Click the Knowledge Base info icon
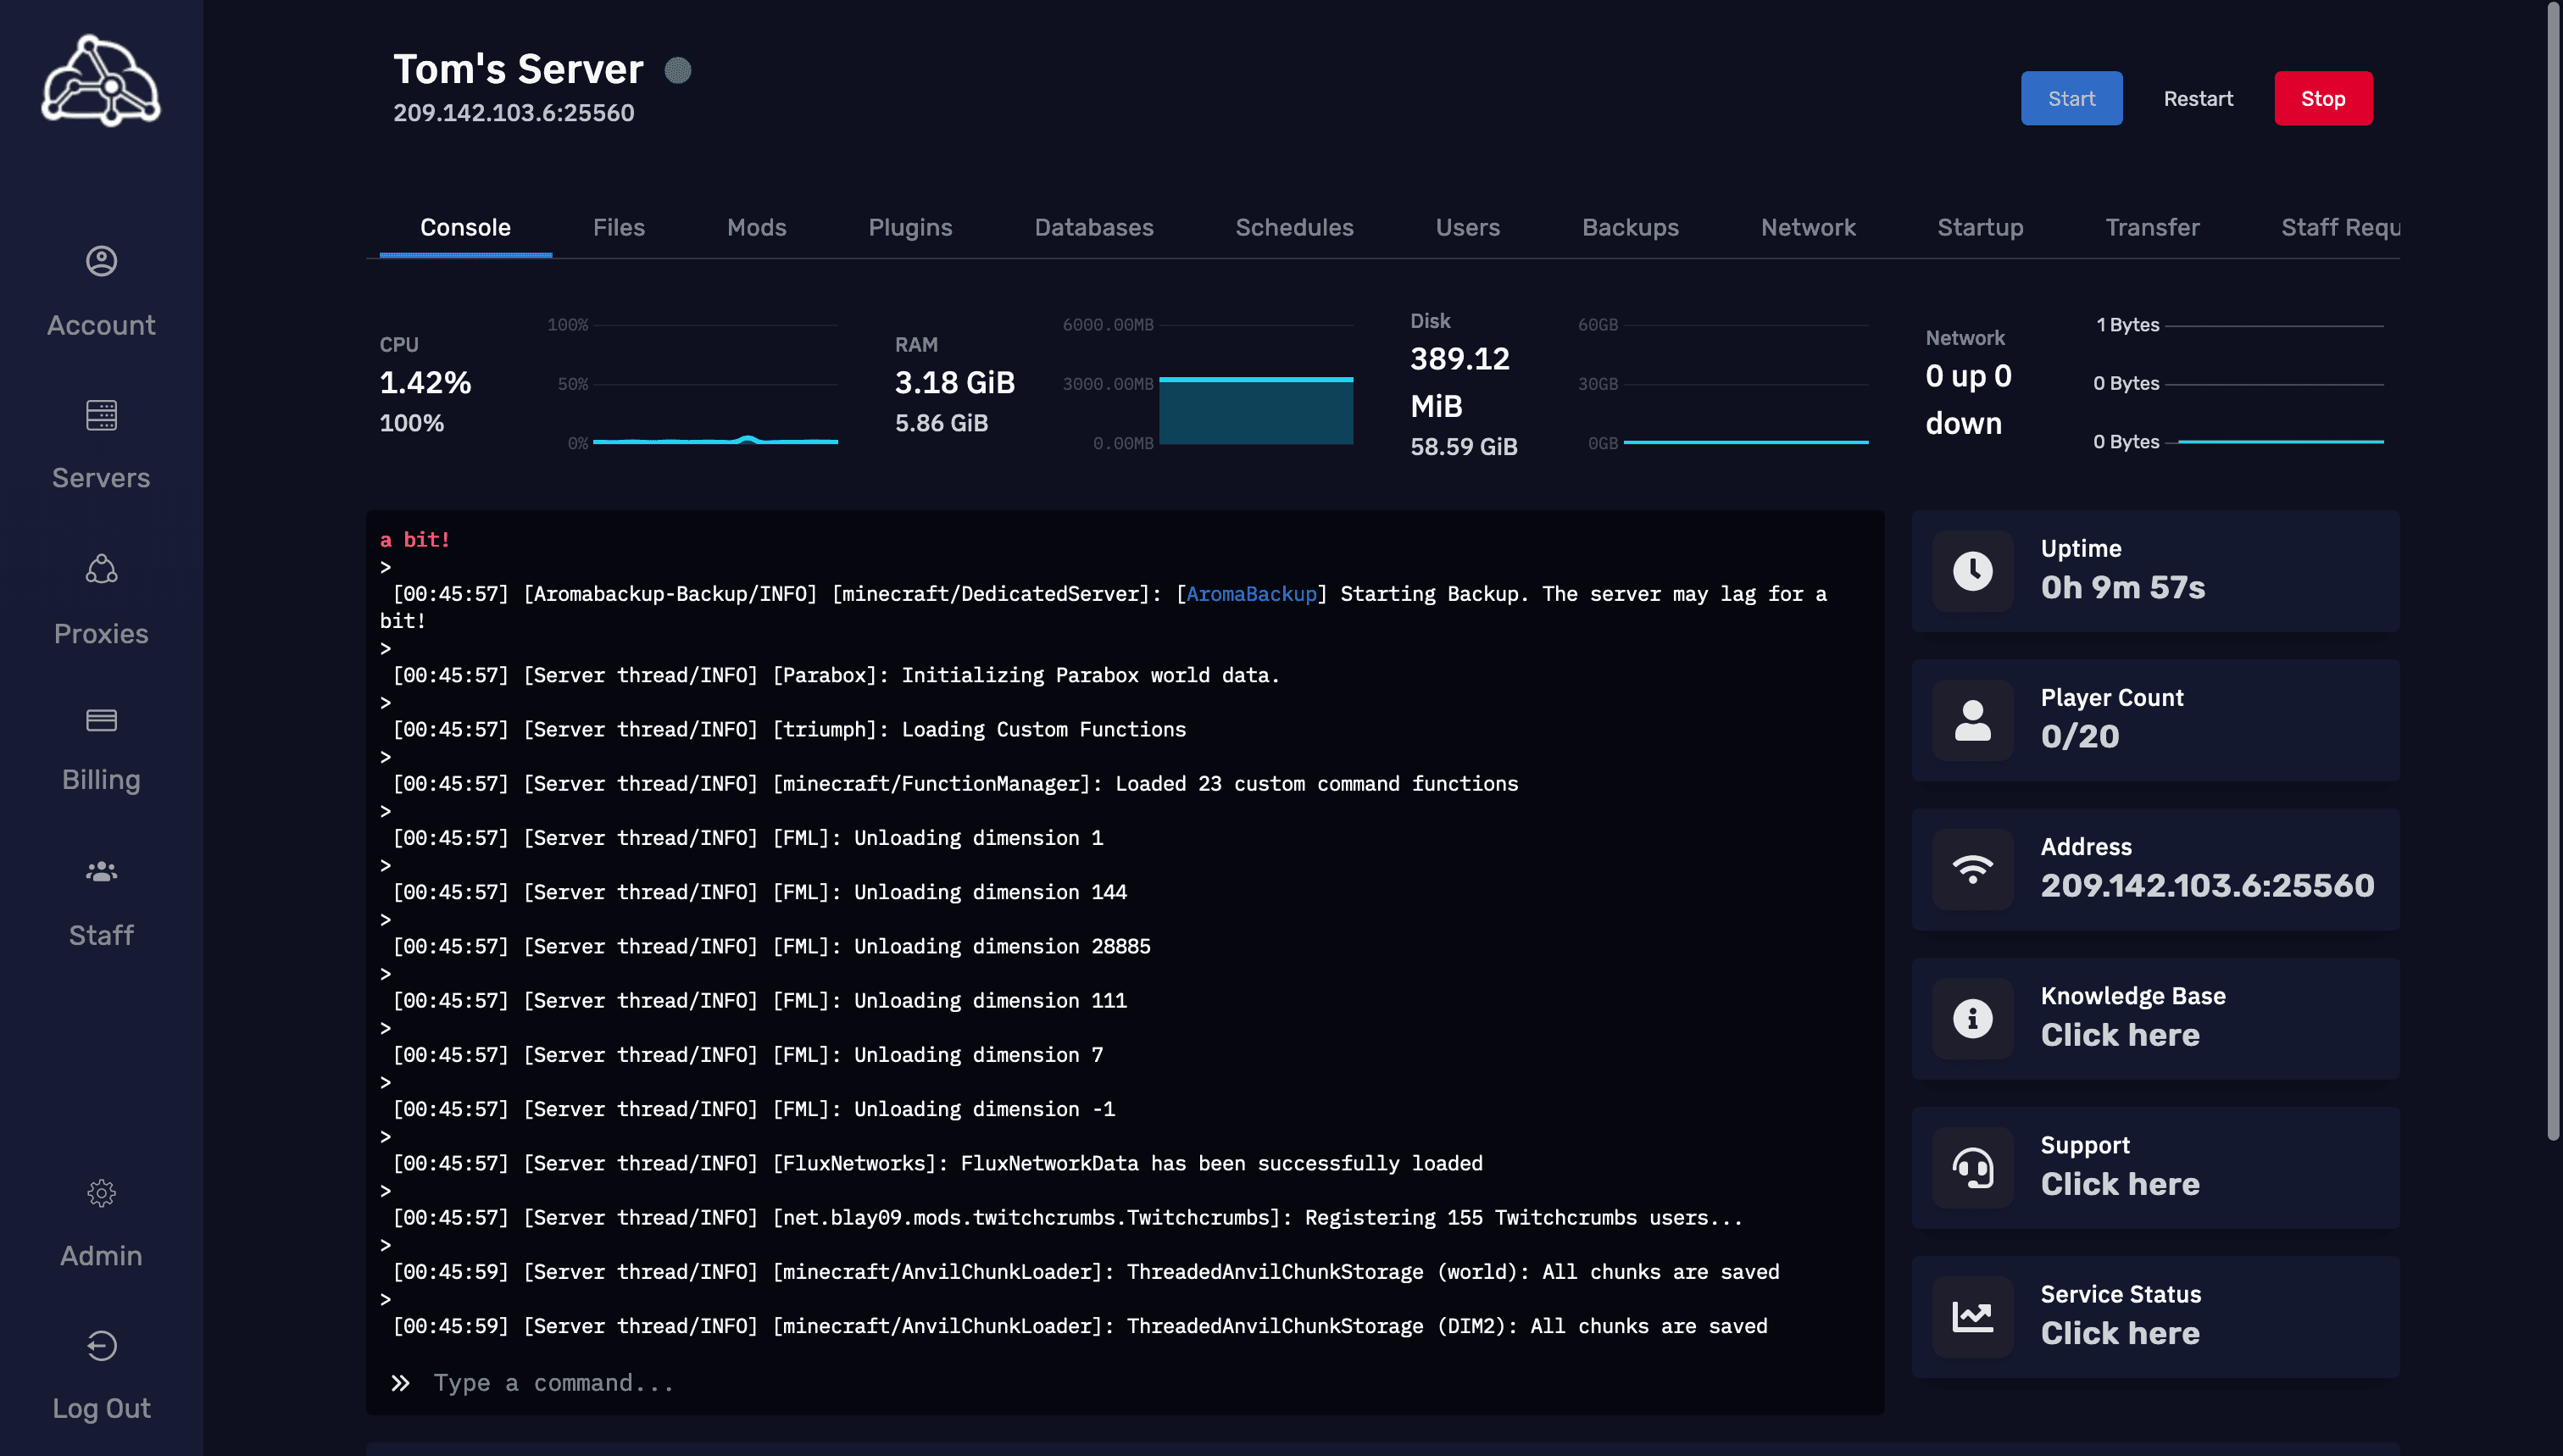 pos(1972,1018)
